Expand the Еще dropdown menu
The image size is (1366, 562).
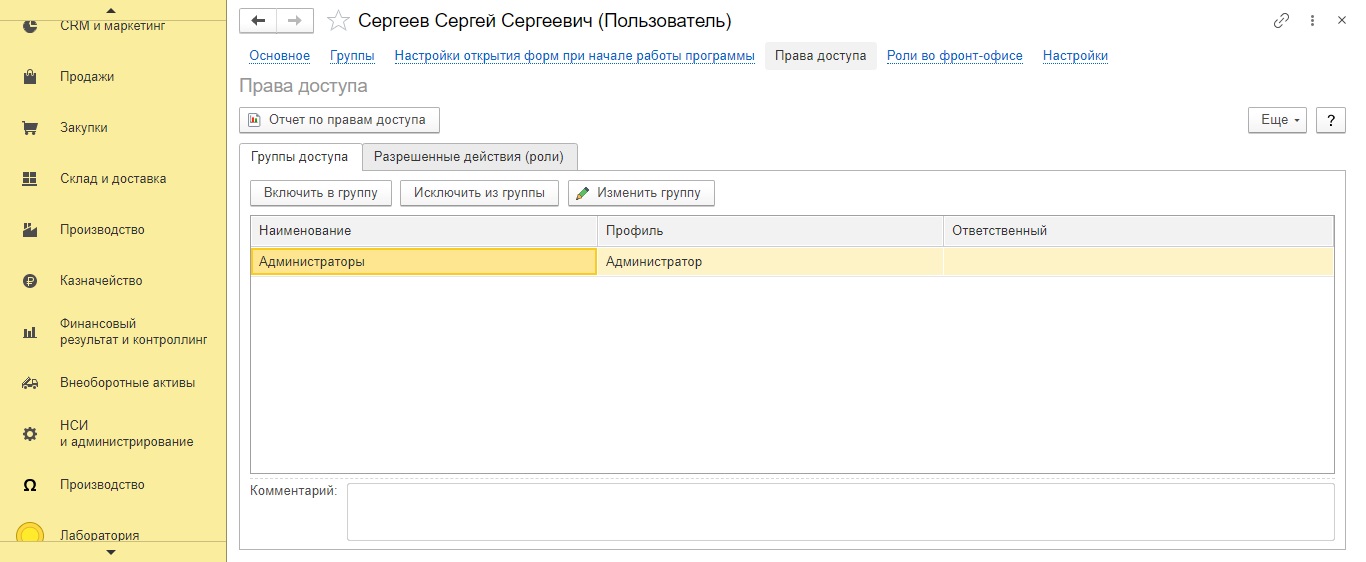point(1277,120)
